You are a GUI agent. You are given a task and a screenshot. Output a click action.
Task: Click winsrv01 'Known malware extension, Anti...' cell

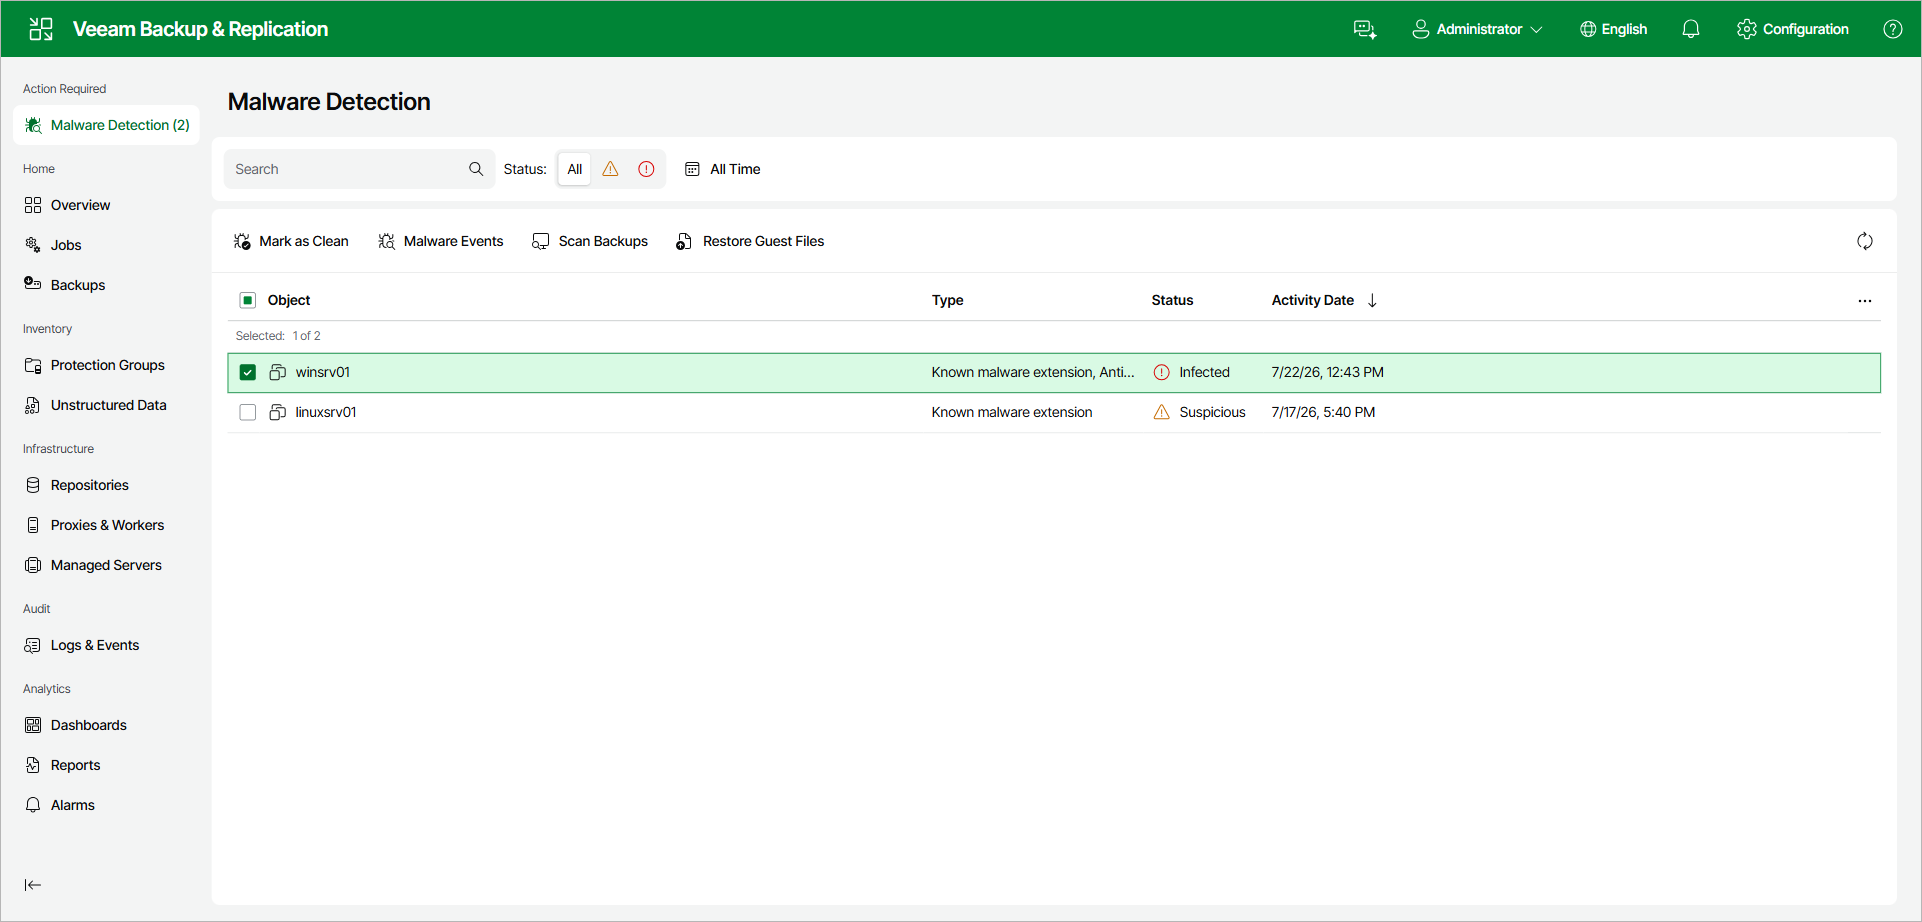coord(1033,372)
